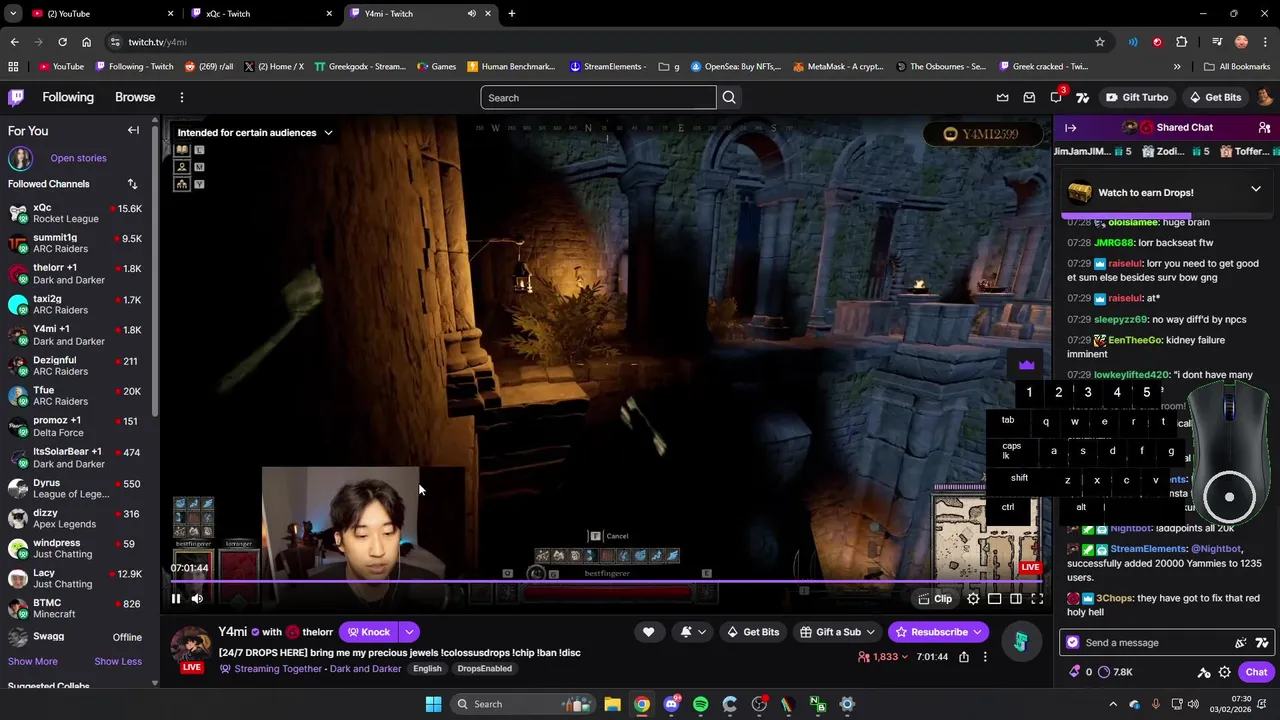Send message with Chat button

coord(1256,672)
